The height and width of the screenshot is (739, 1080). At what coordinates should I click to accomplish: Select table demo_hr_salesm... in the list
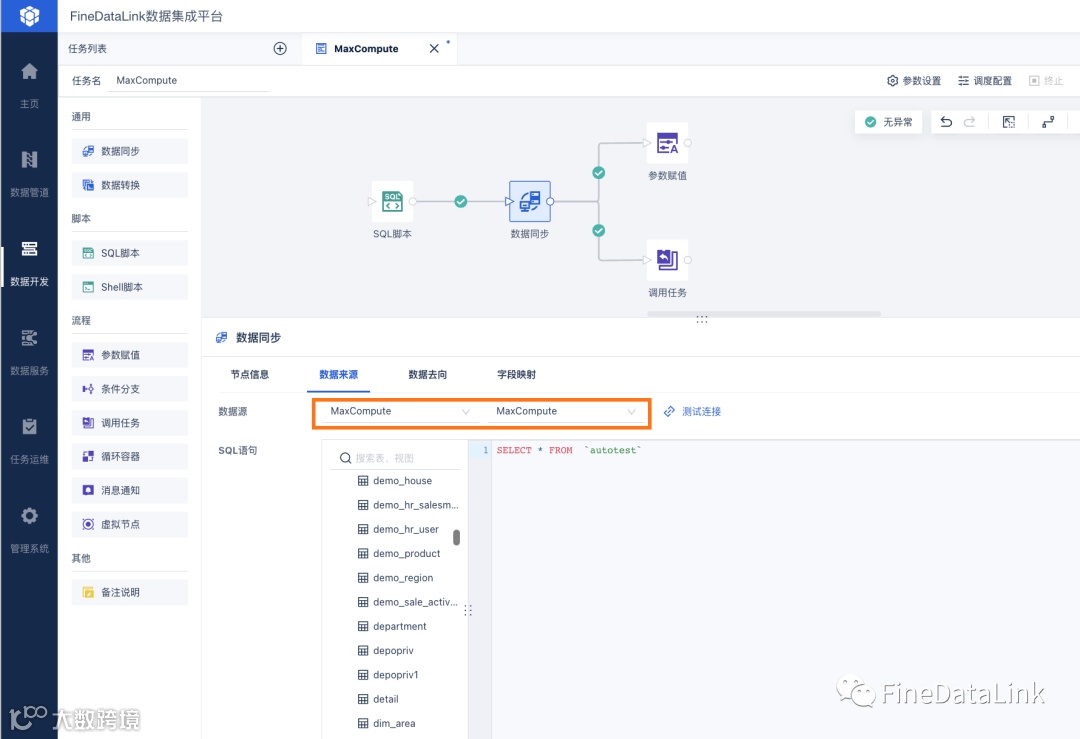point(408,505)
